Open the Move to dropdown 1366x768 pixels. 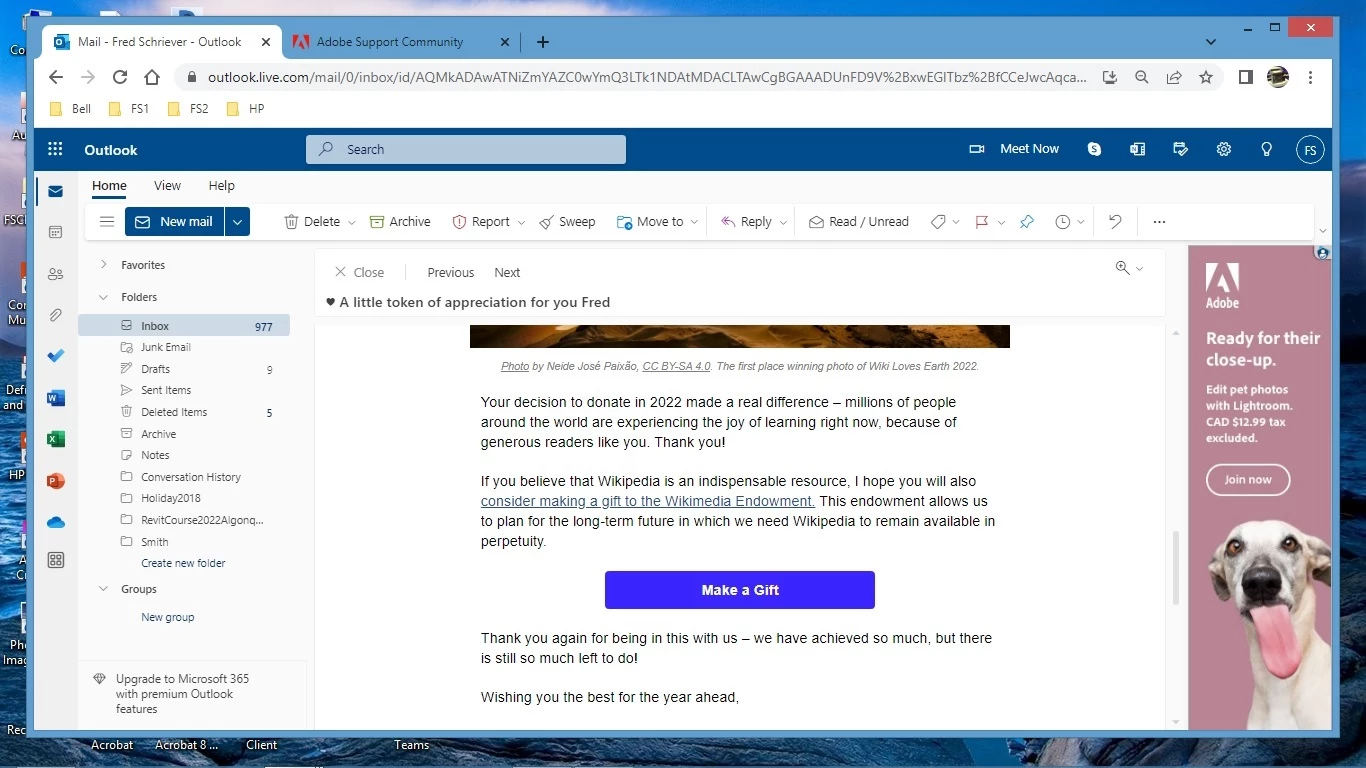(694, 222)
